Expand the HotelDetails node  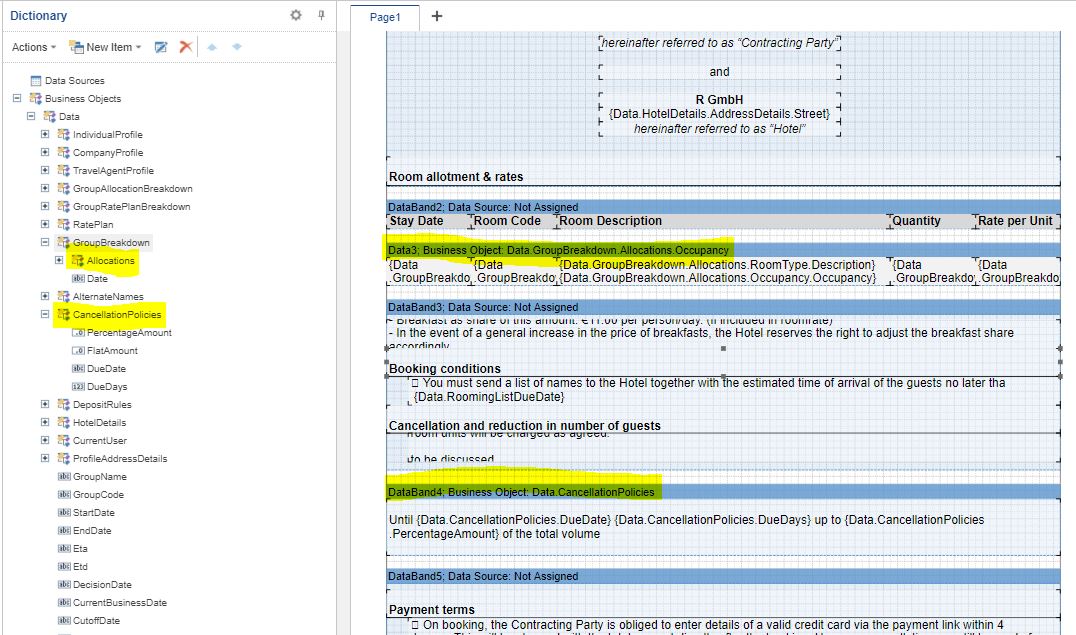tap(45, 423)
